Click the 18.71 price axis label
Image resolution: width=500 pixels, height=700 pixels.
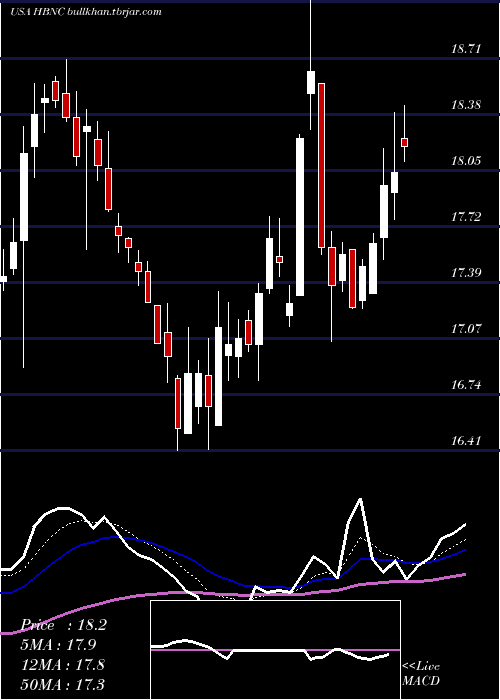466,49
